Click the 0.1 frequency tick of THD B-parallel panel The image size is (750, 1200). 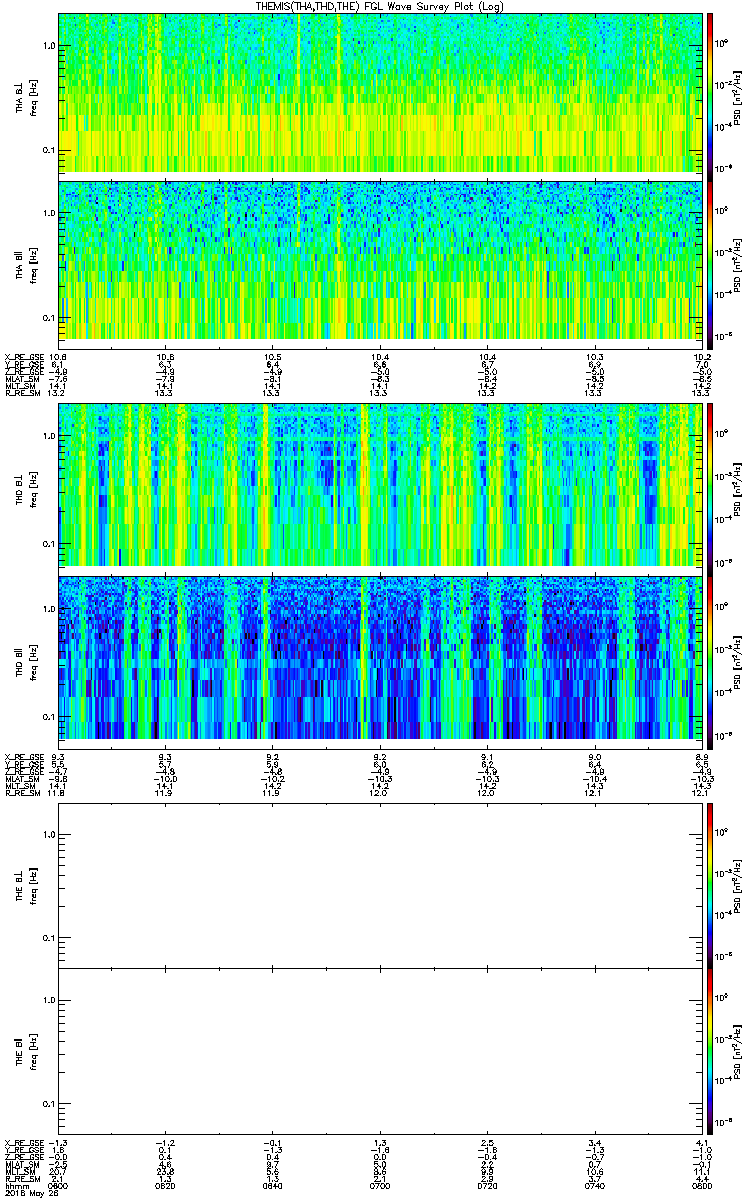tap(49, 717)
